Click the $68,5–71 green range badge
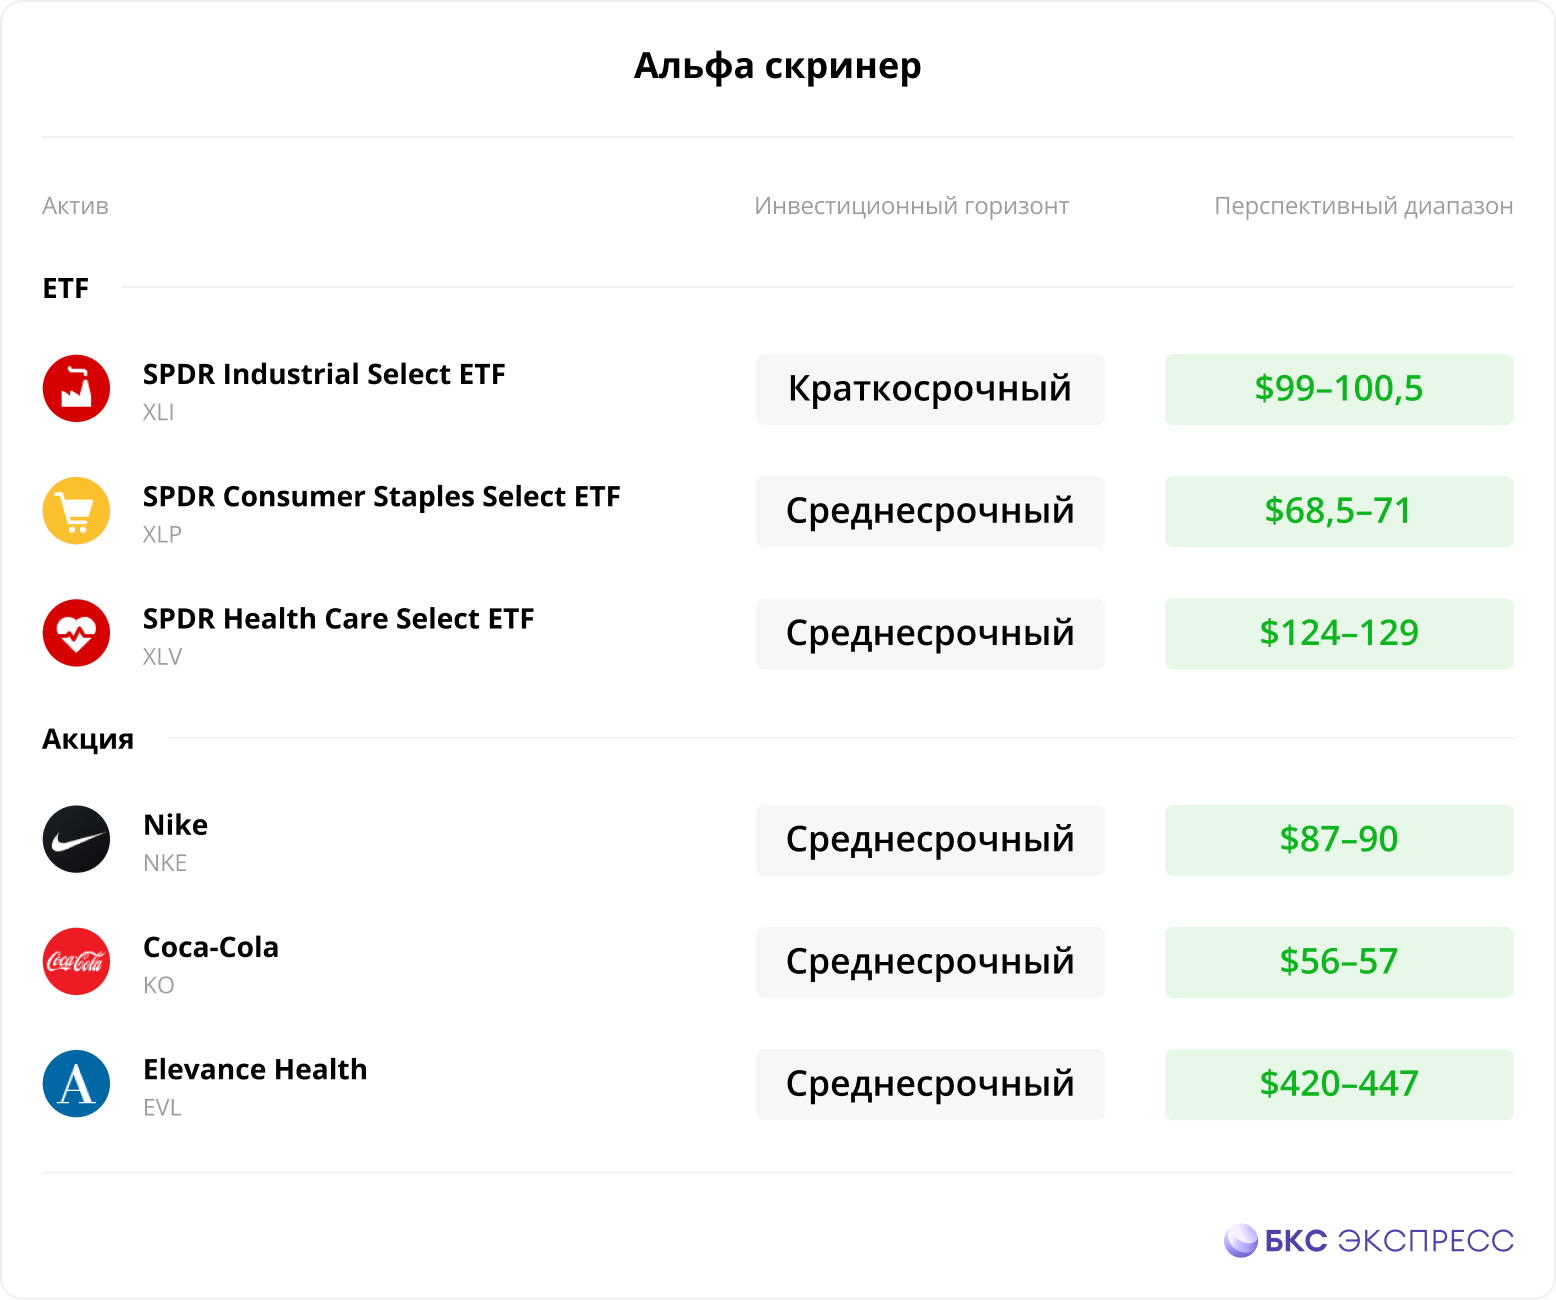 click(x=1339, y=511)
